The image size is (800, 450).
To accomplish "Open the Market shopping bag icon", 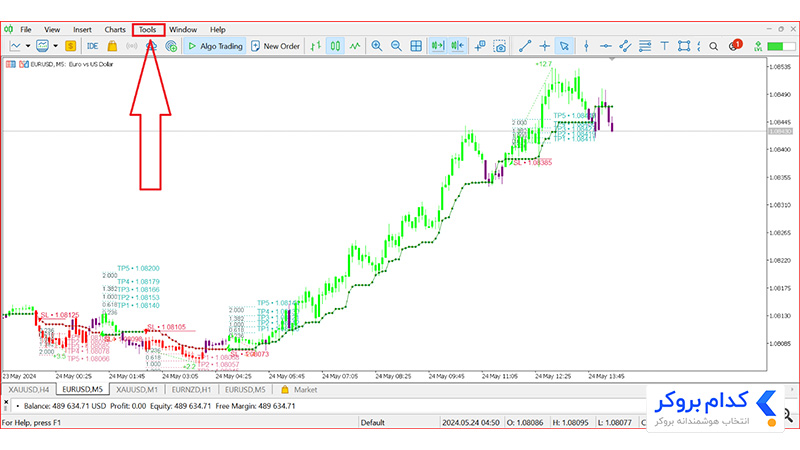I will point(112,46).
